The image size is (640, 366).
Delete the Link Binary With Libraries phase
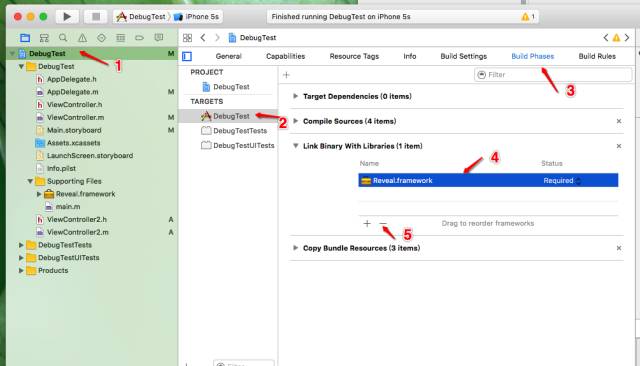619,146
